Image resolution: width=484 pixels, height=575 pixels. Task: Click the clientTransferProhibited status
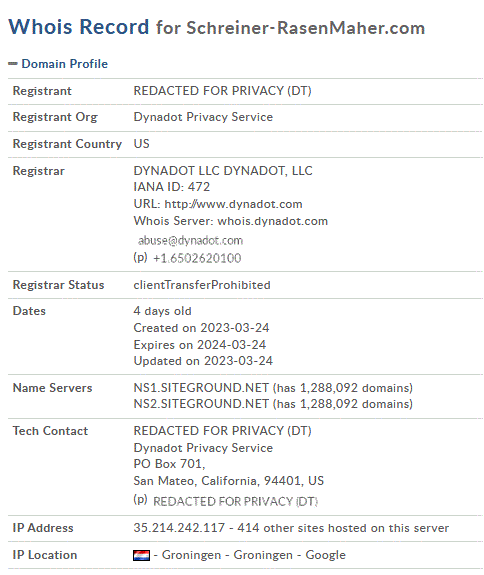click(202, 285)
